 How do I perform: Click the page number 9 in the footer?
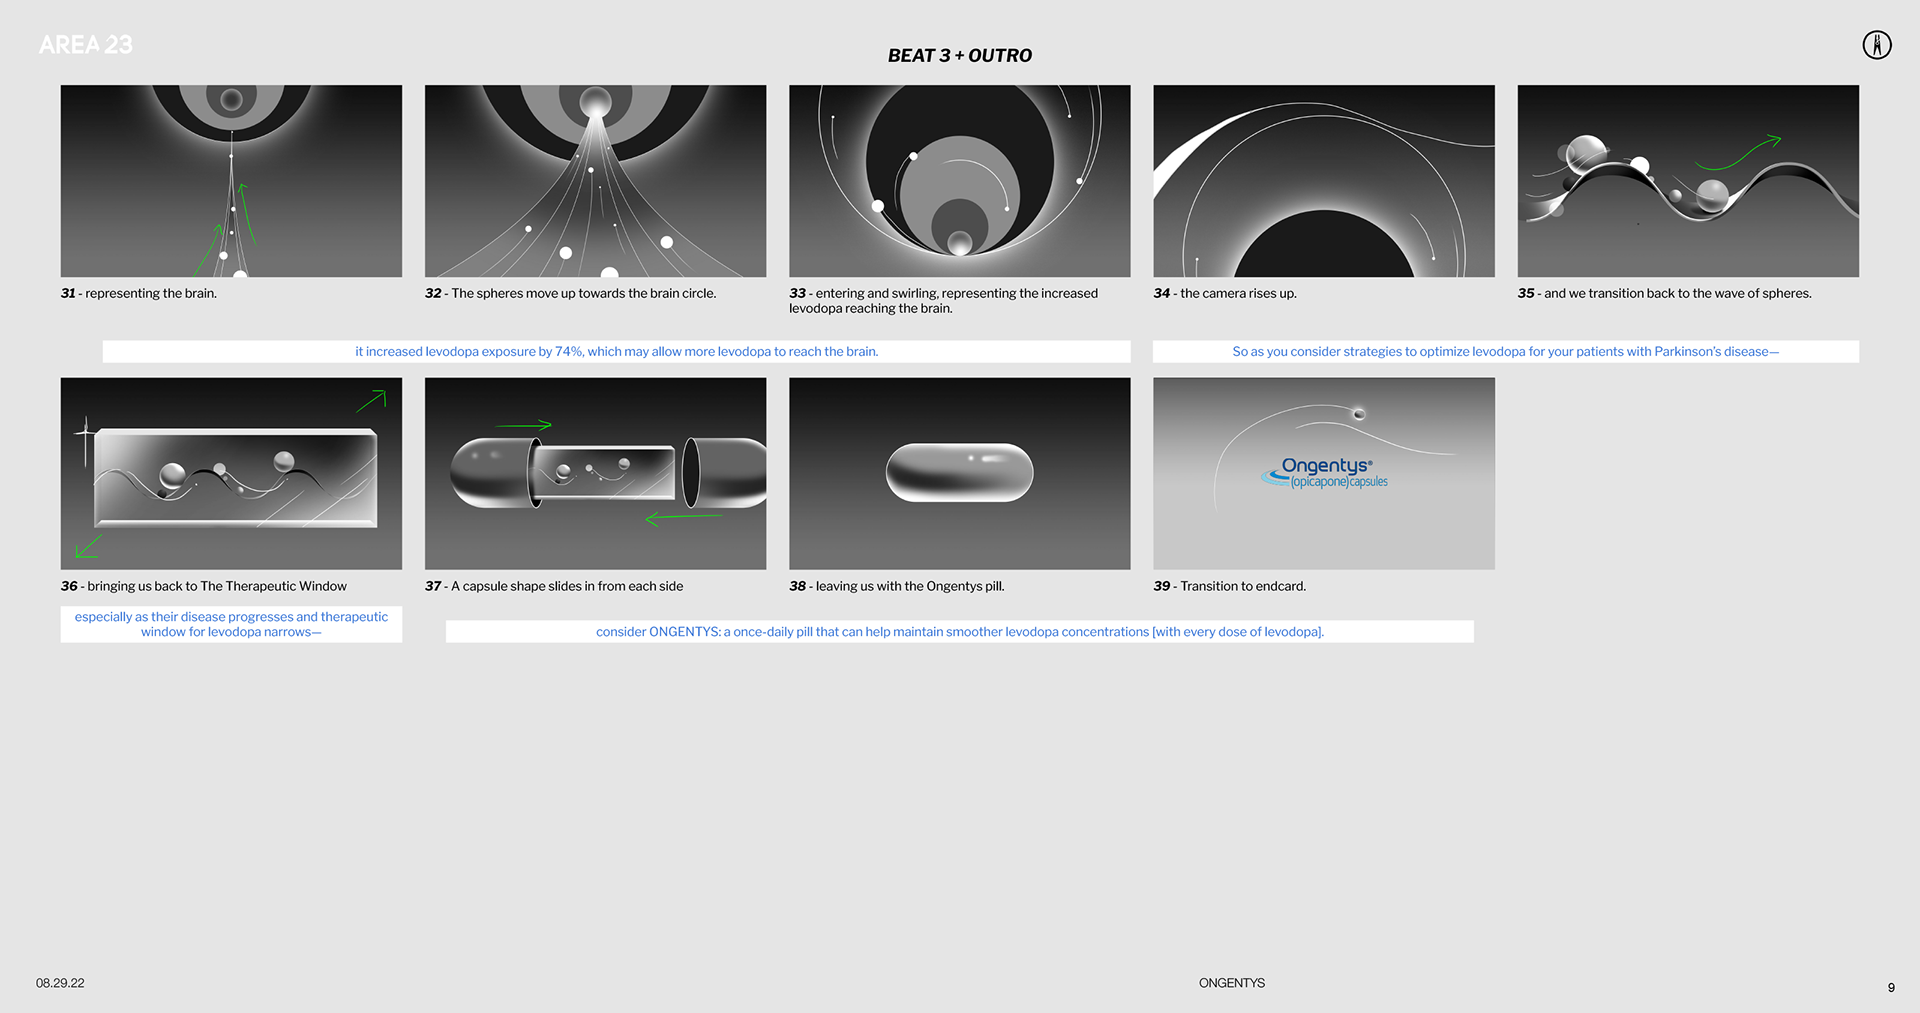click(1891, 987)
